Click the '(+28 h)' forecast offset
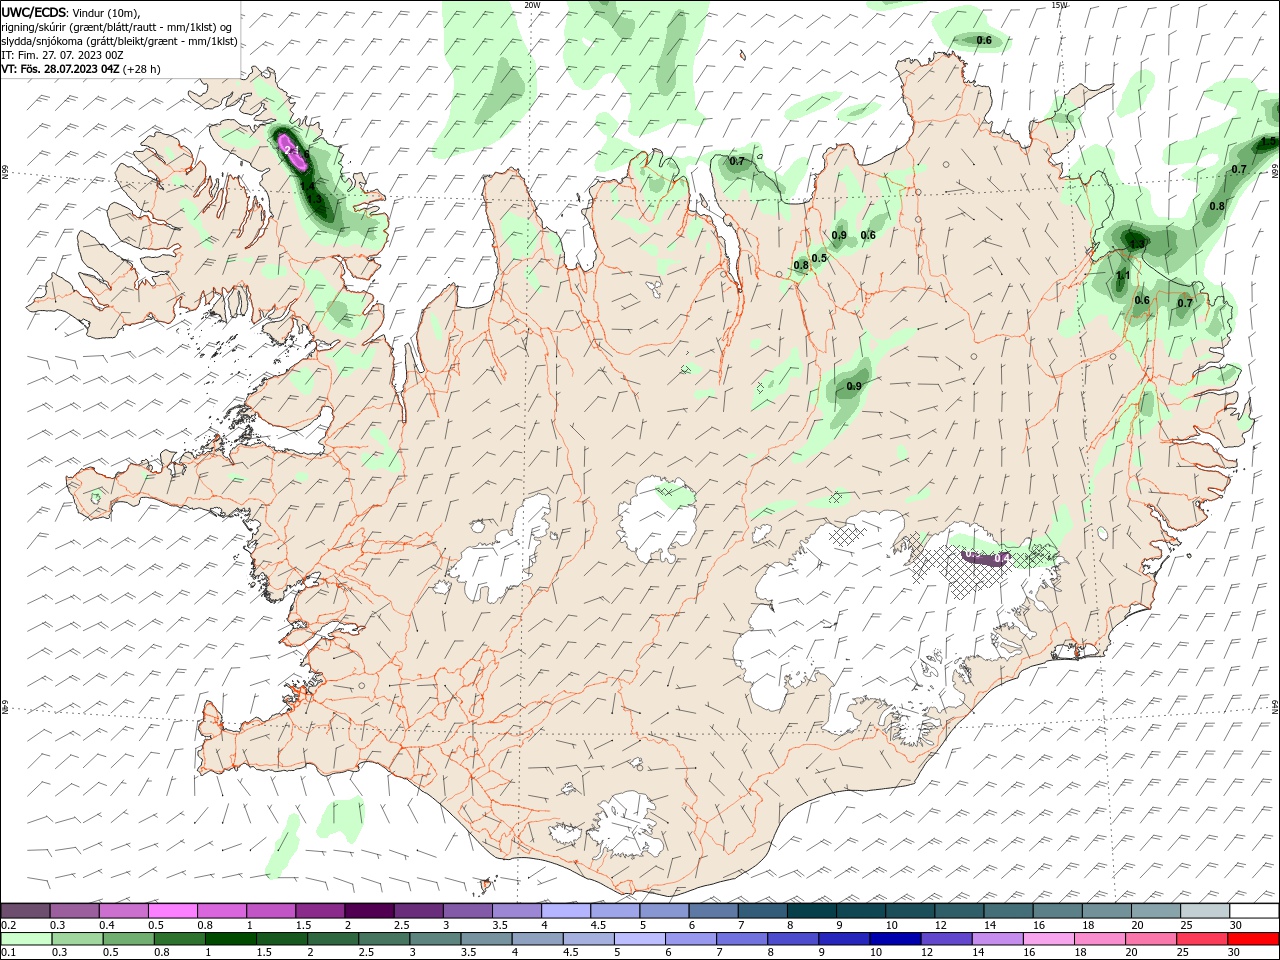 [x=141, y=69]
